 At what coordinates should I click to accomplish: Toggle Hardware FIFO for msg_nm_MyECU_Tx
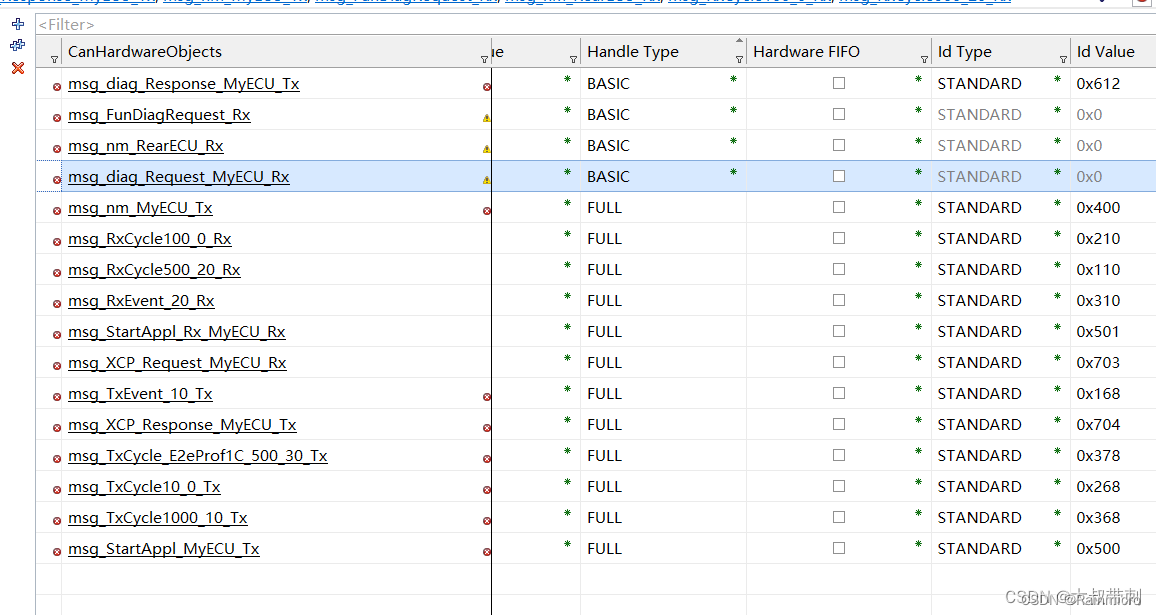click(x=839, y=207)
